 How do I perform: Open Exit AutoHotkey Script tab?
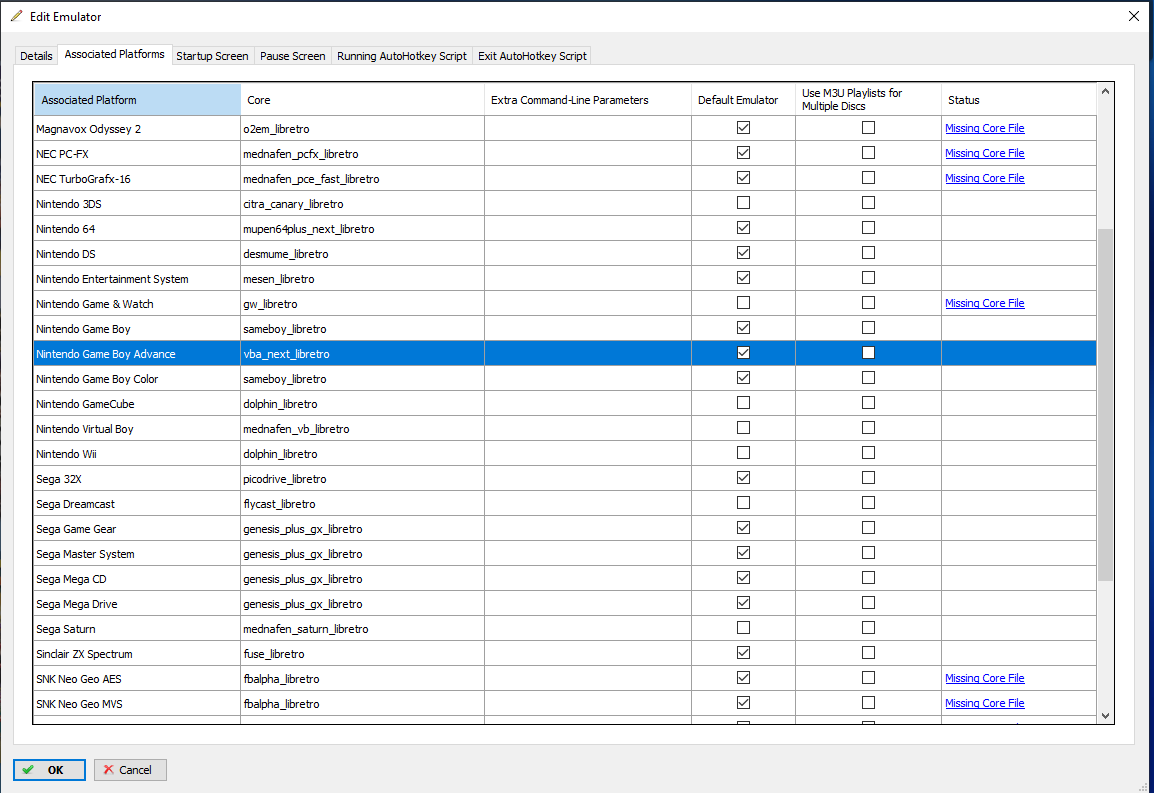pos(532,56)
